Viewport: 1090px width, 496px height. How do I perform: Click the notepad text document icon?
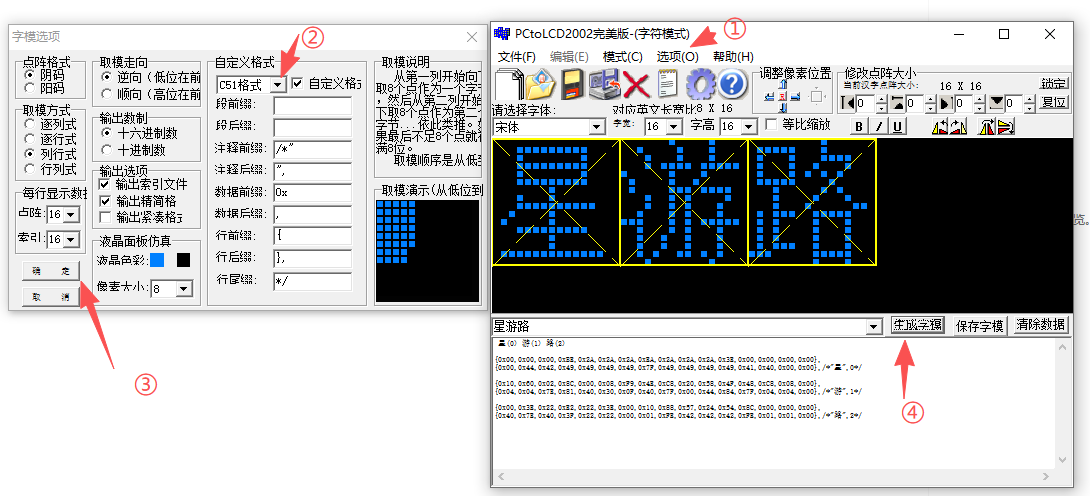click(x=668, y=85)
